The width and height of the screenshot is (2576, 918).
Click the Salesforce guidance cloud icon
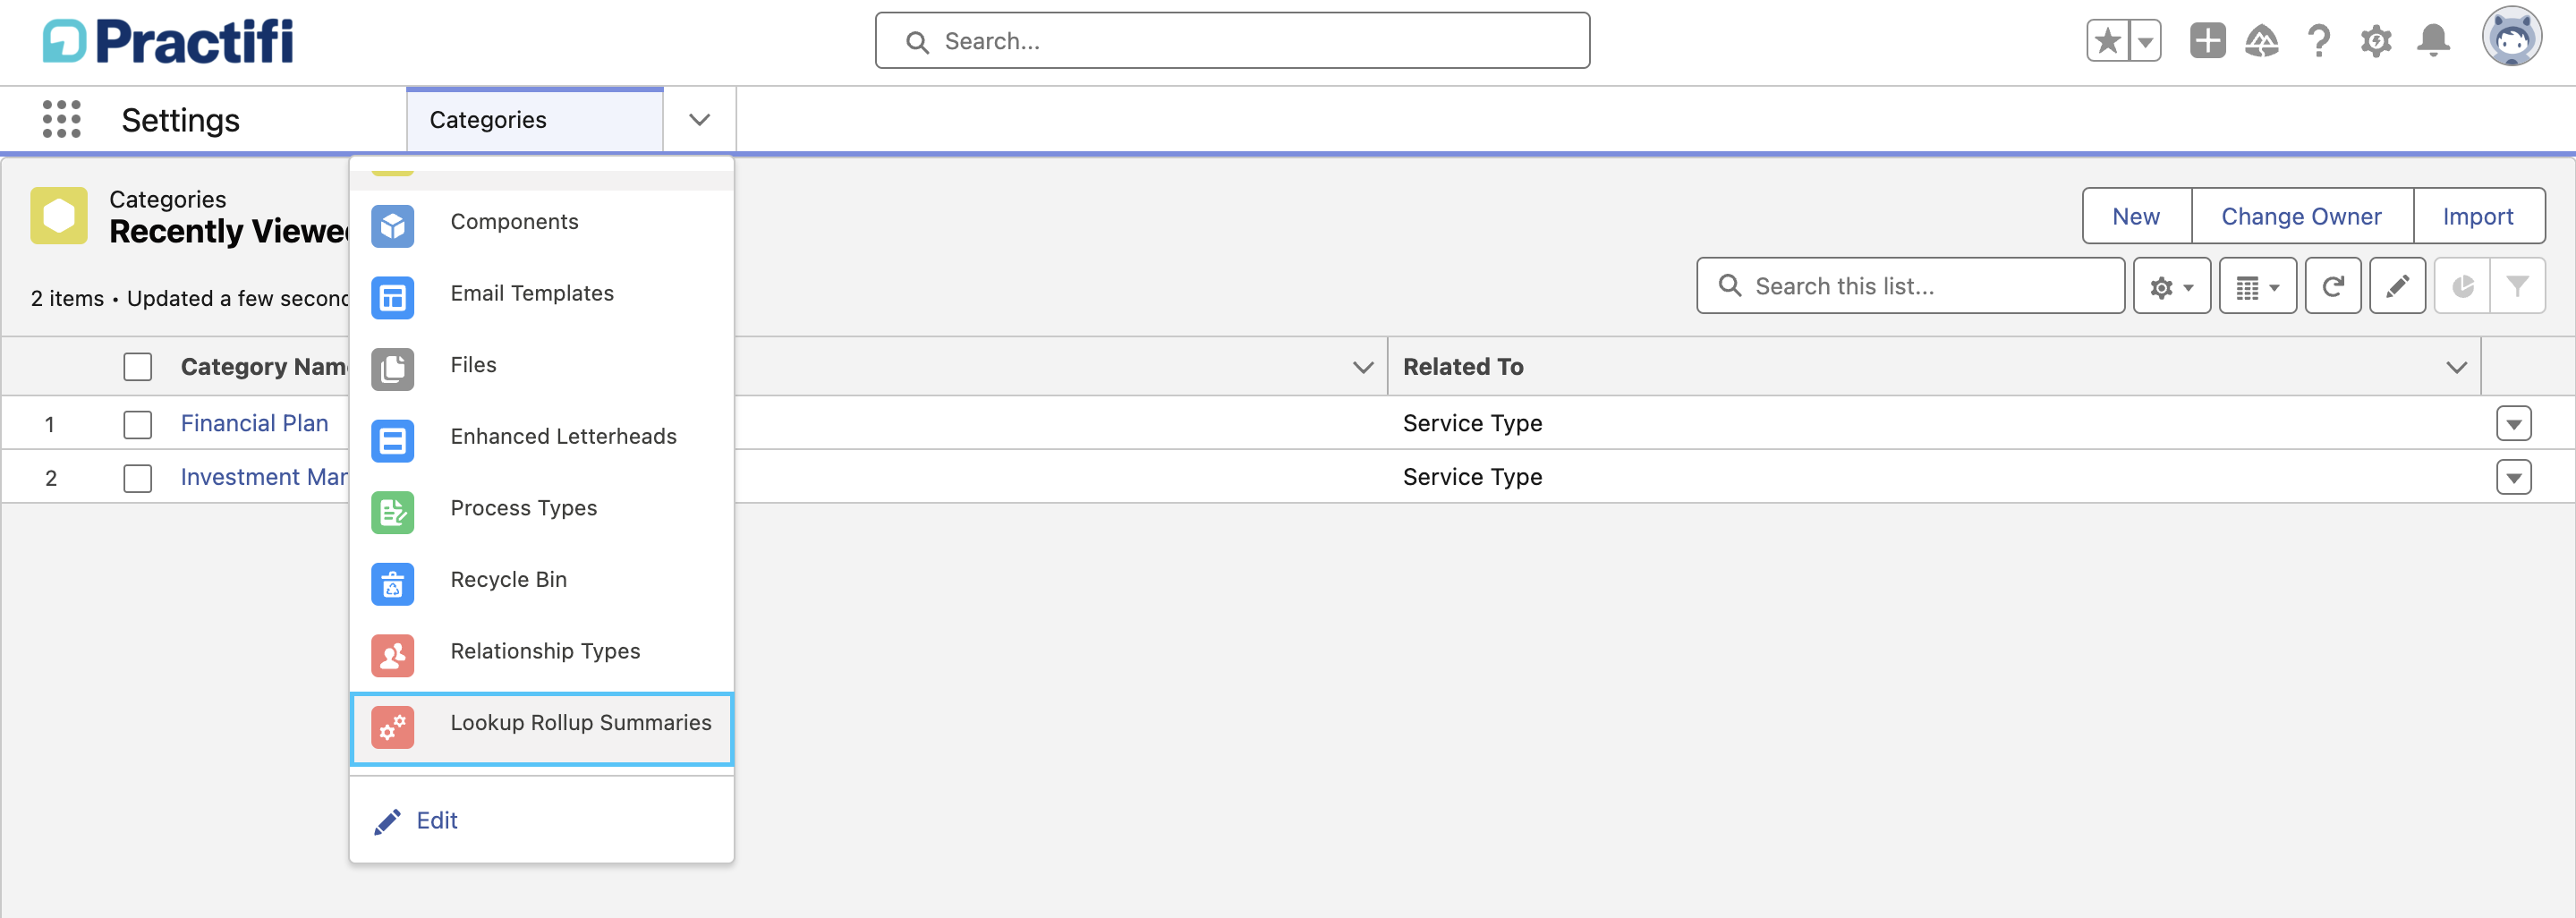[2261, 41]
